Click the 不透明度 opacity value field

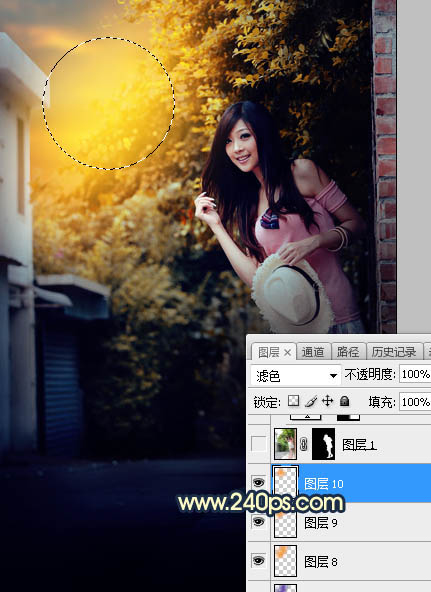pyautogui.click(x=415, y=375)
